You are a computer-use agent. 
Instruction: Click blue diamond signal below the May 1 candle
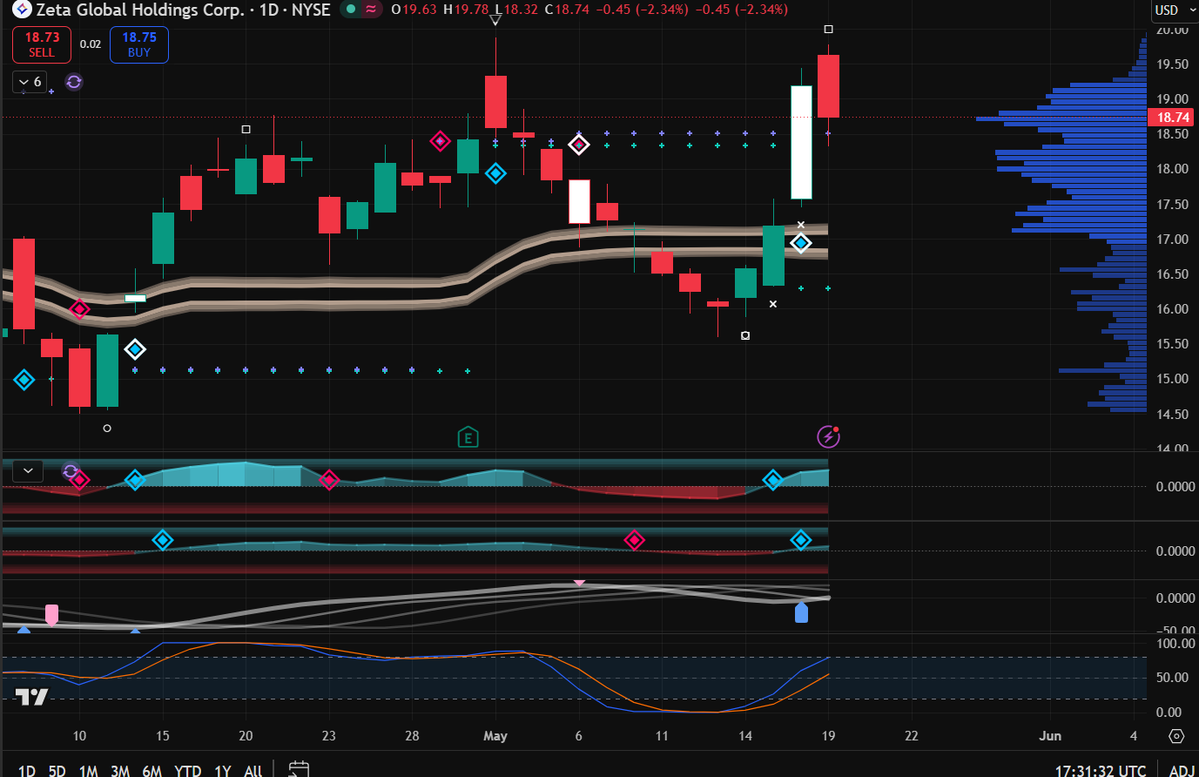point(496,174)
